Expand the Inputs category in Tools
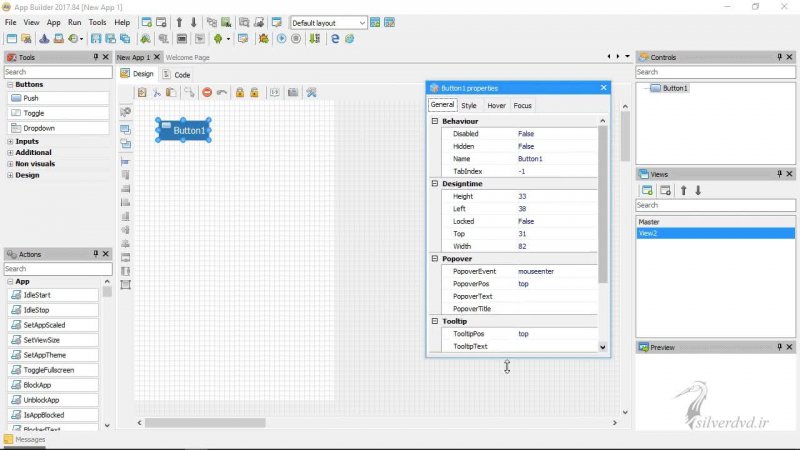800x450 pixels. click(10, 141)
